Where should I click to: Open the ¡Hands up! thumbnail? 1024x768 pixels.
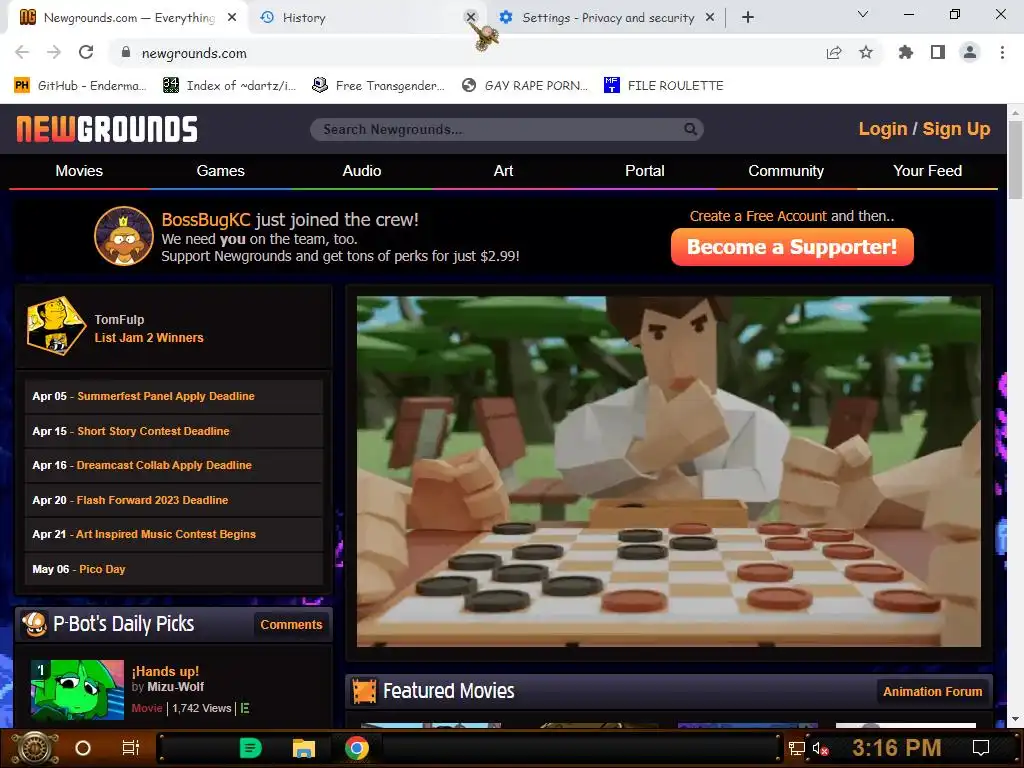(x=77, y=690)
